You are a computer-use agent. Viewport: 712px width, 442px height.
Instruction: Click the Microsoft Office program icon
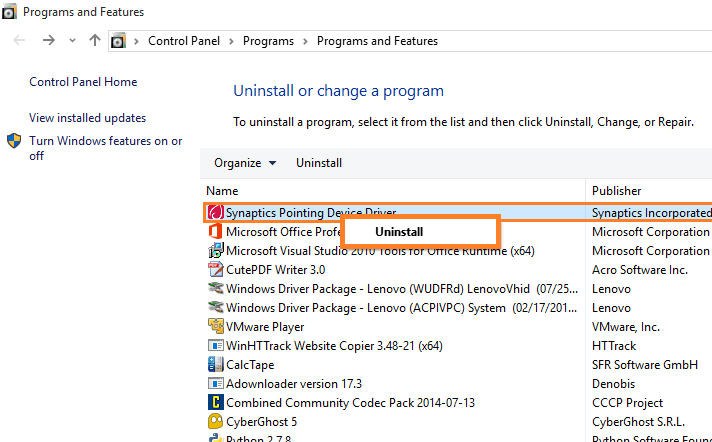click(x=214, y=232)
